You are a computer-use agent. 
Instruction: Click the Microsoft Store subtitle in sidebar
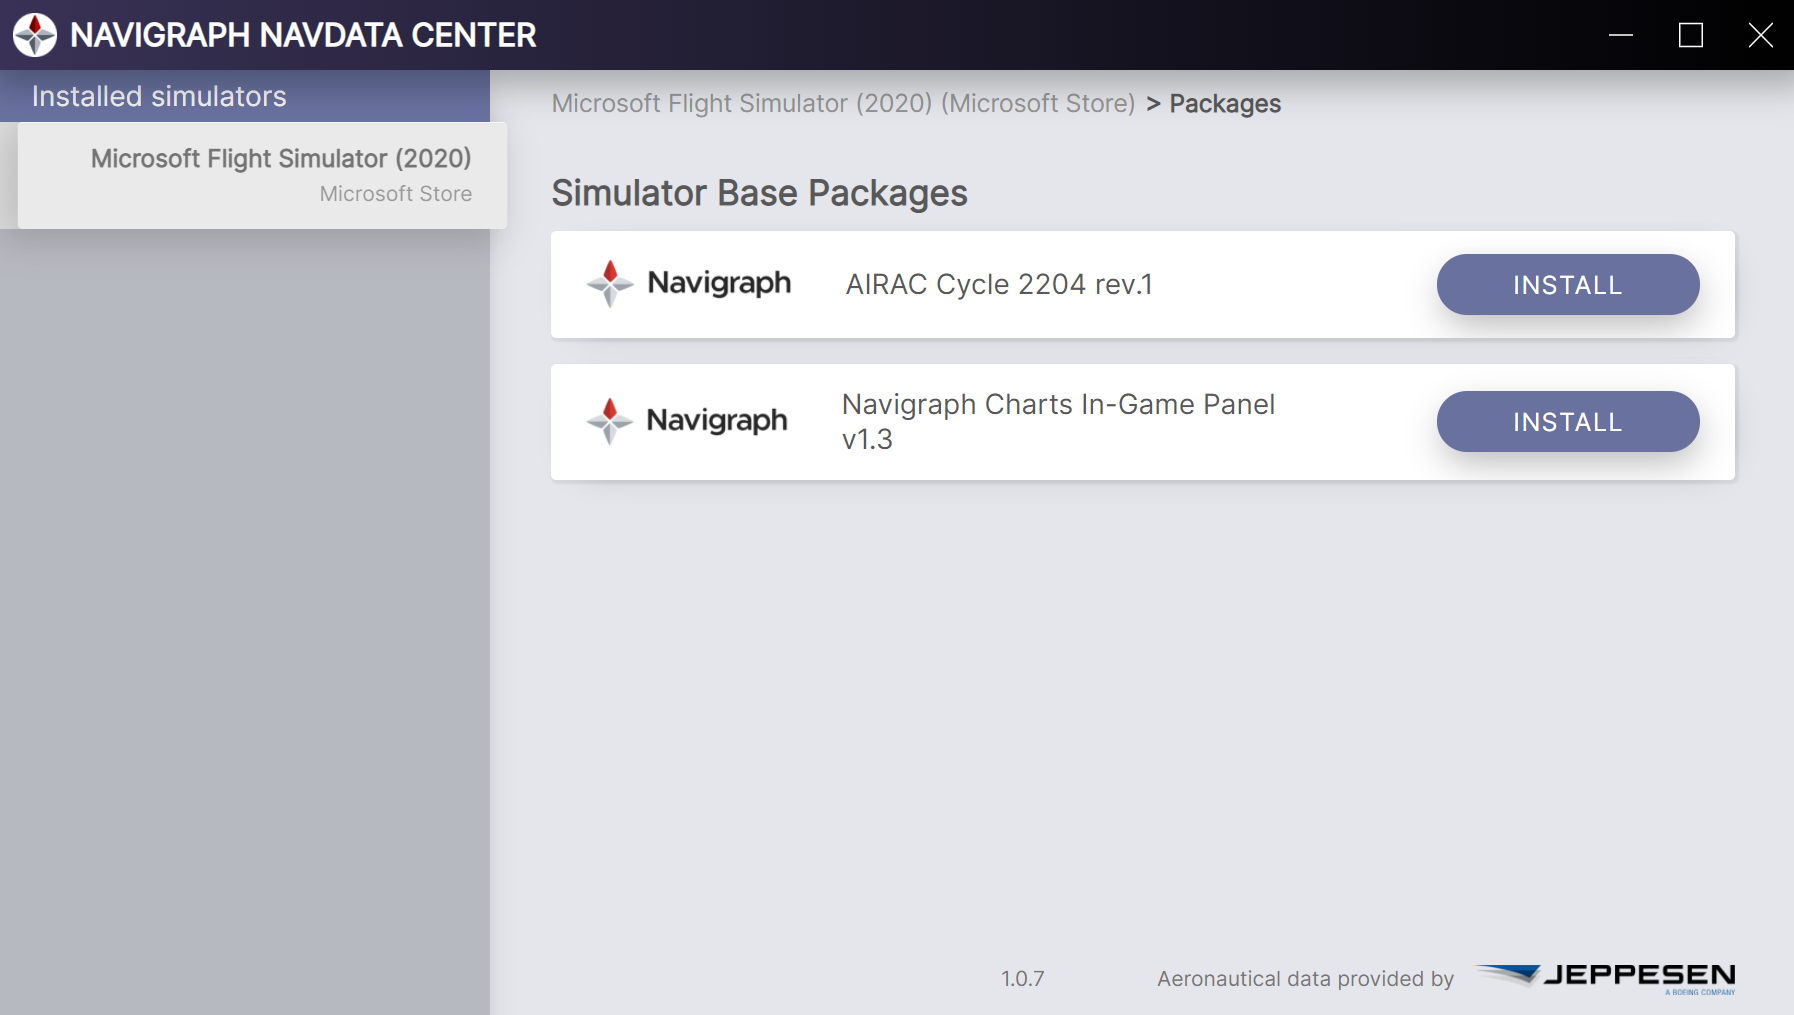(395, 194)
